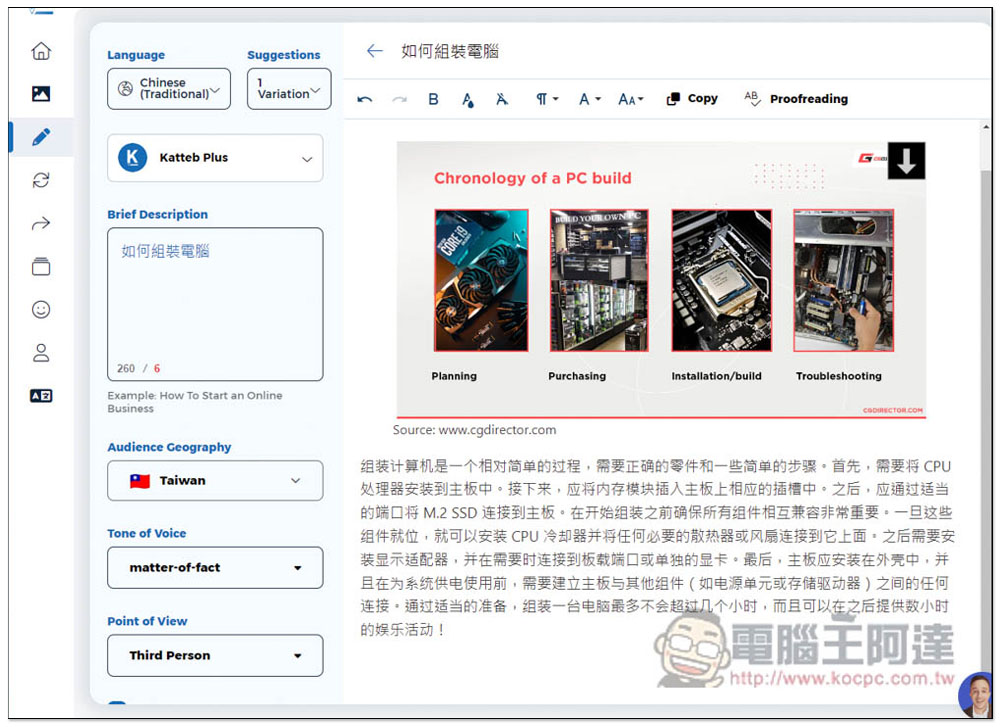Expand the 1 Variation suggestions dropdown

click(x=288, y=89)
